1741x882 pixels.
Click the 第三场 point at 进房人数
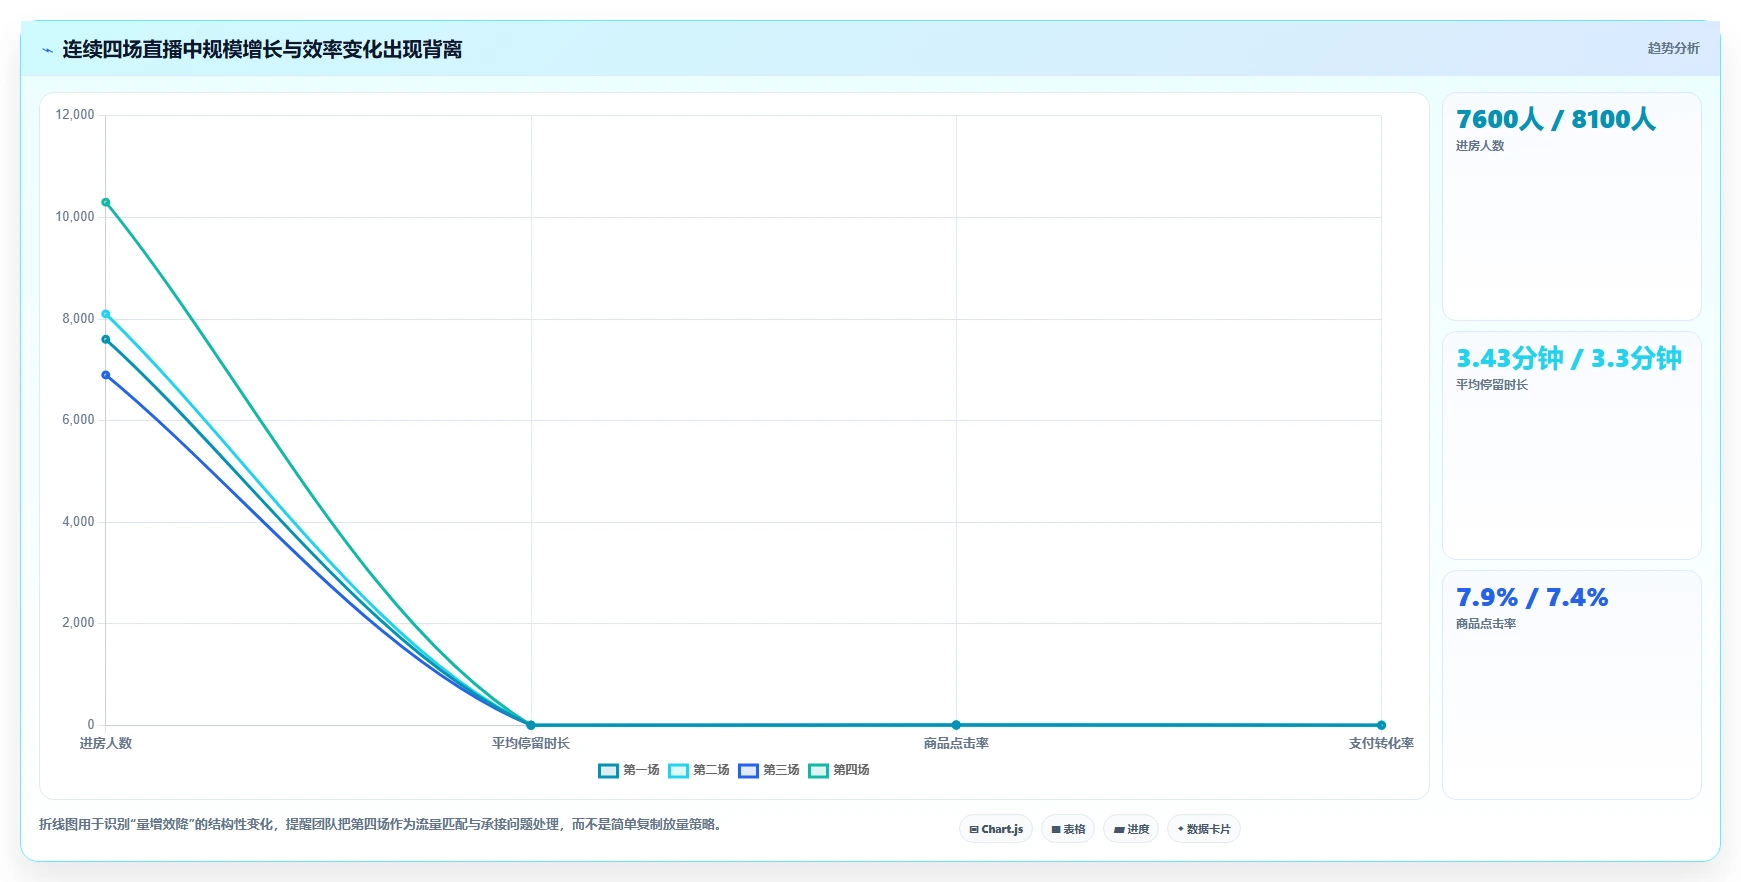tap(106, 375)
